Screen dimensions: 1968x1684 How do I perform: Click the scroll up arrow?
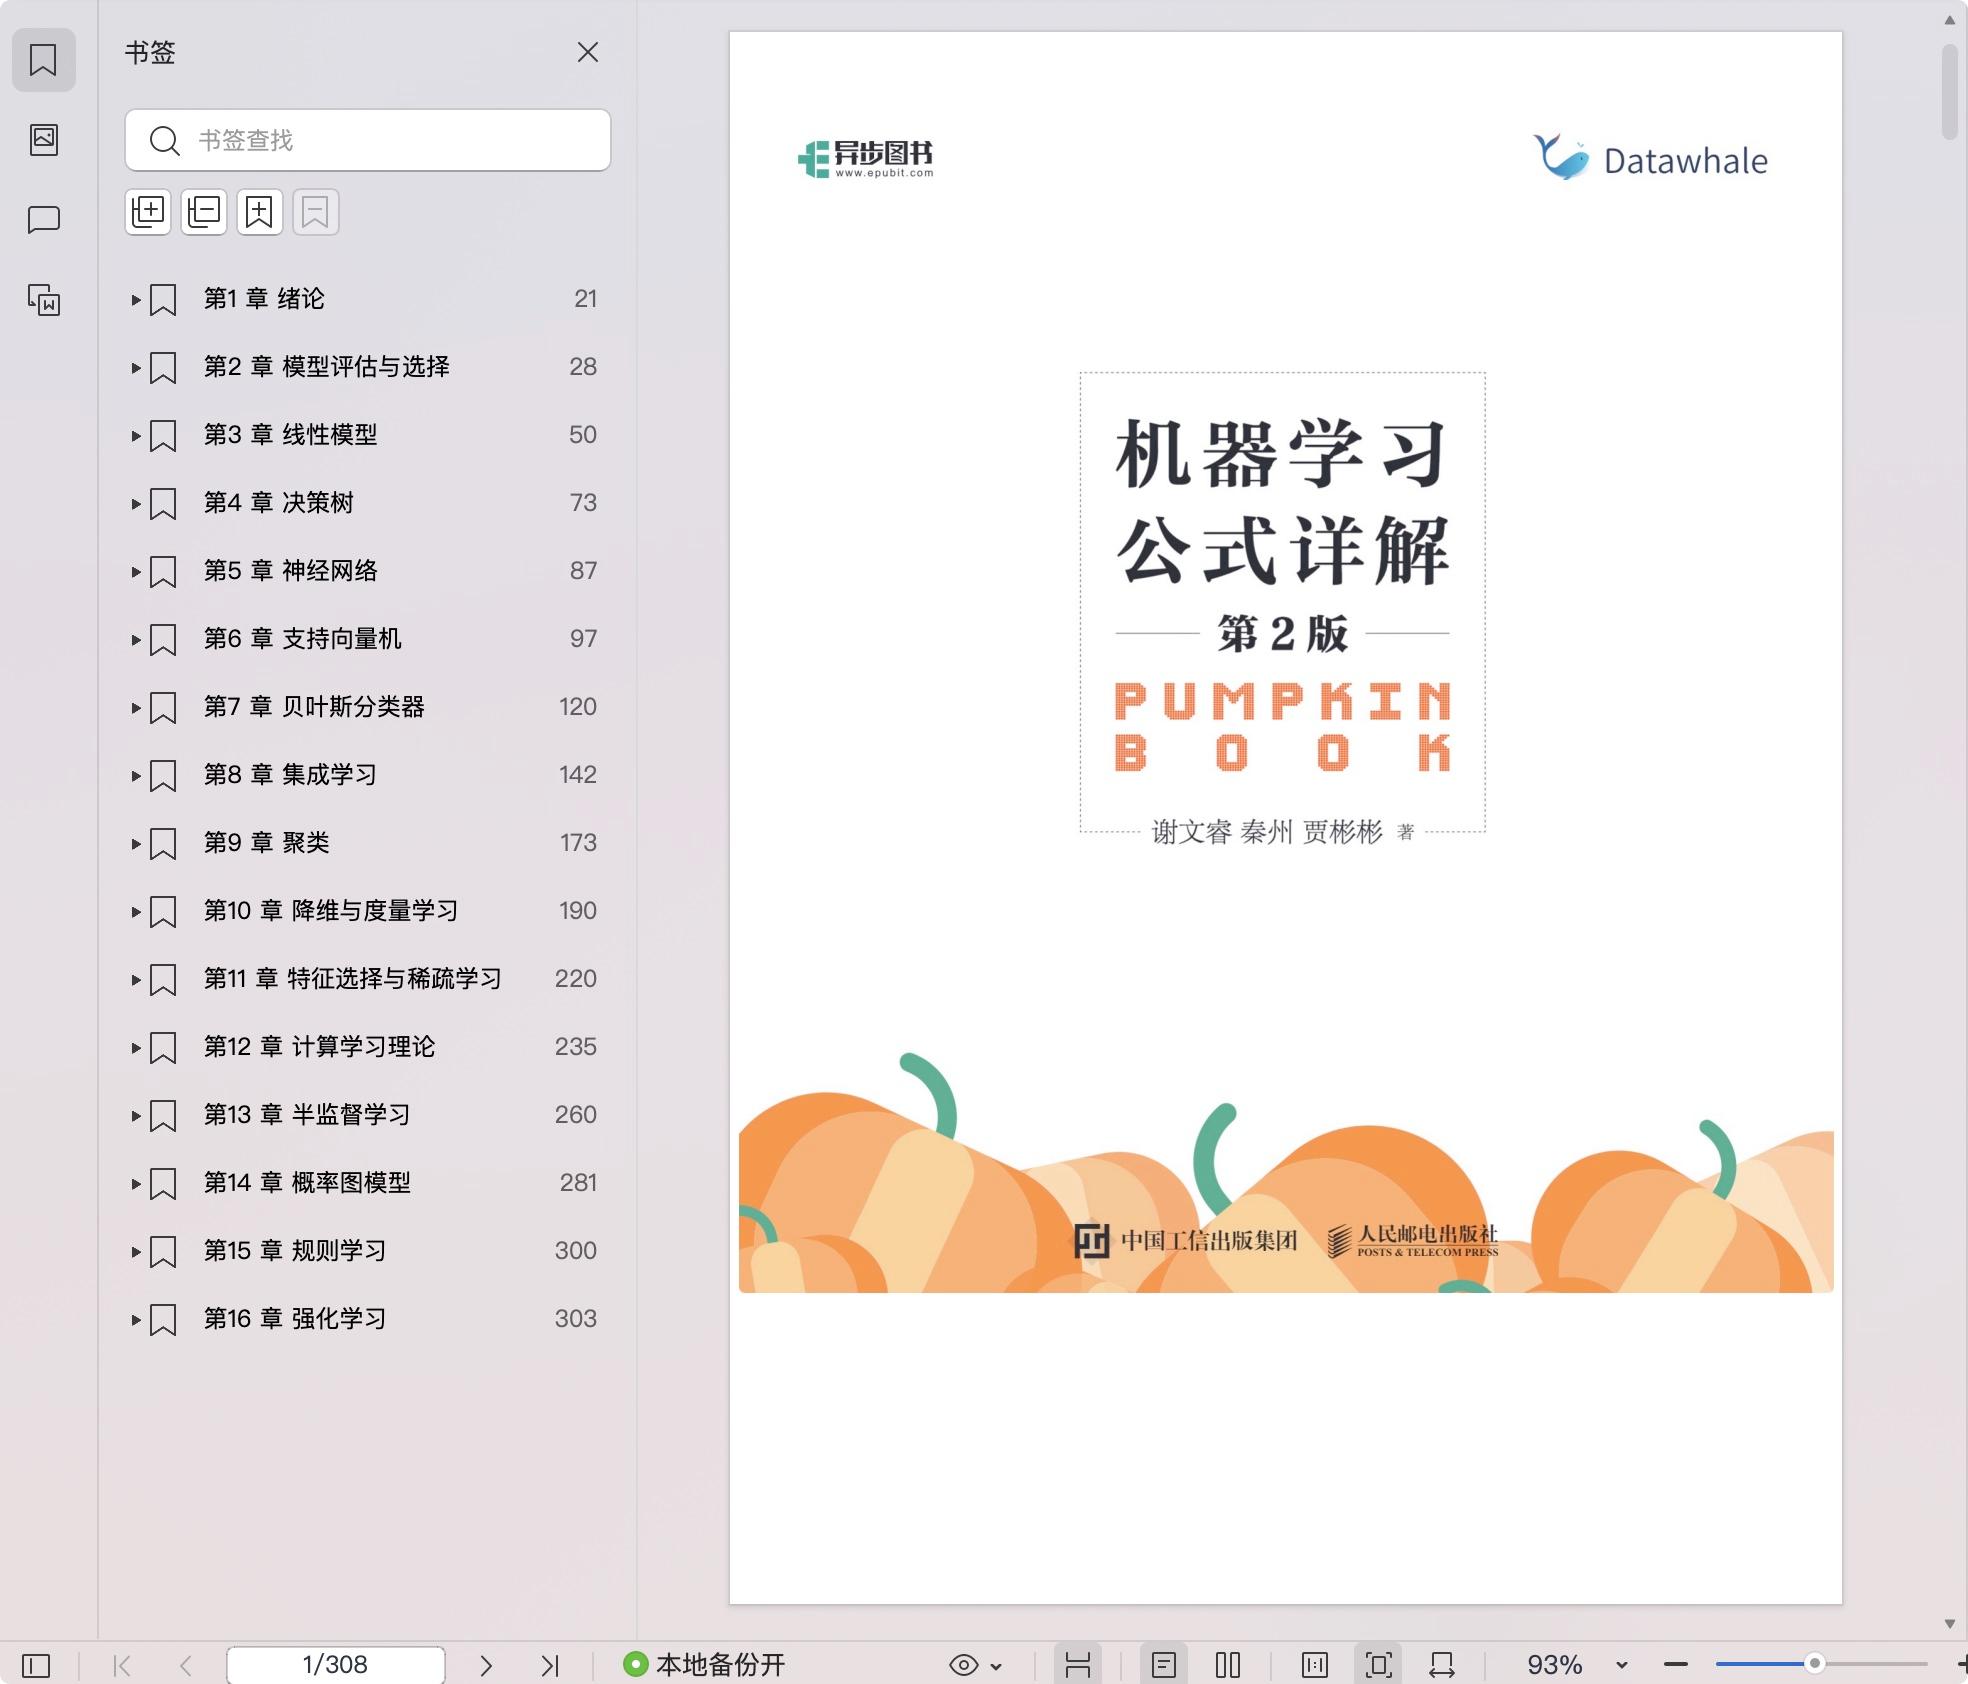pyautogui.click(x=1950, y=19)
